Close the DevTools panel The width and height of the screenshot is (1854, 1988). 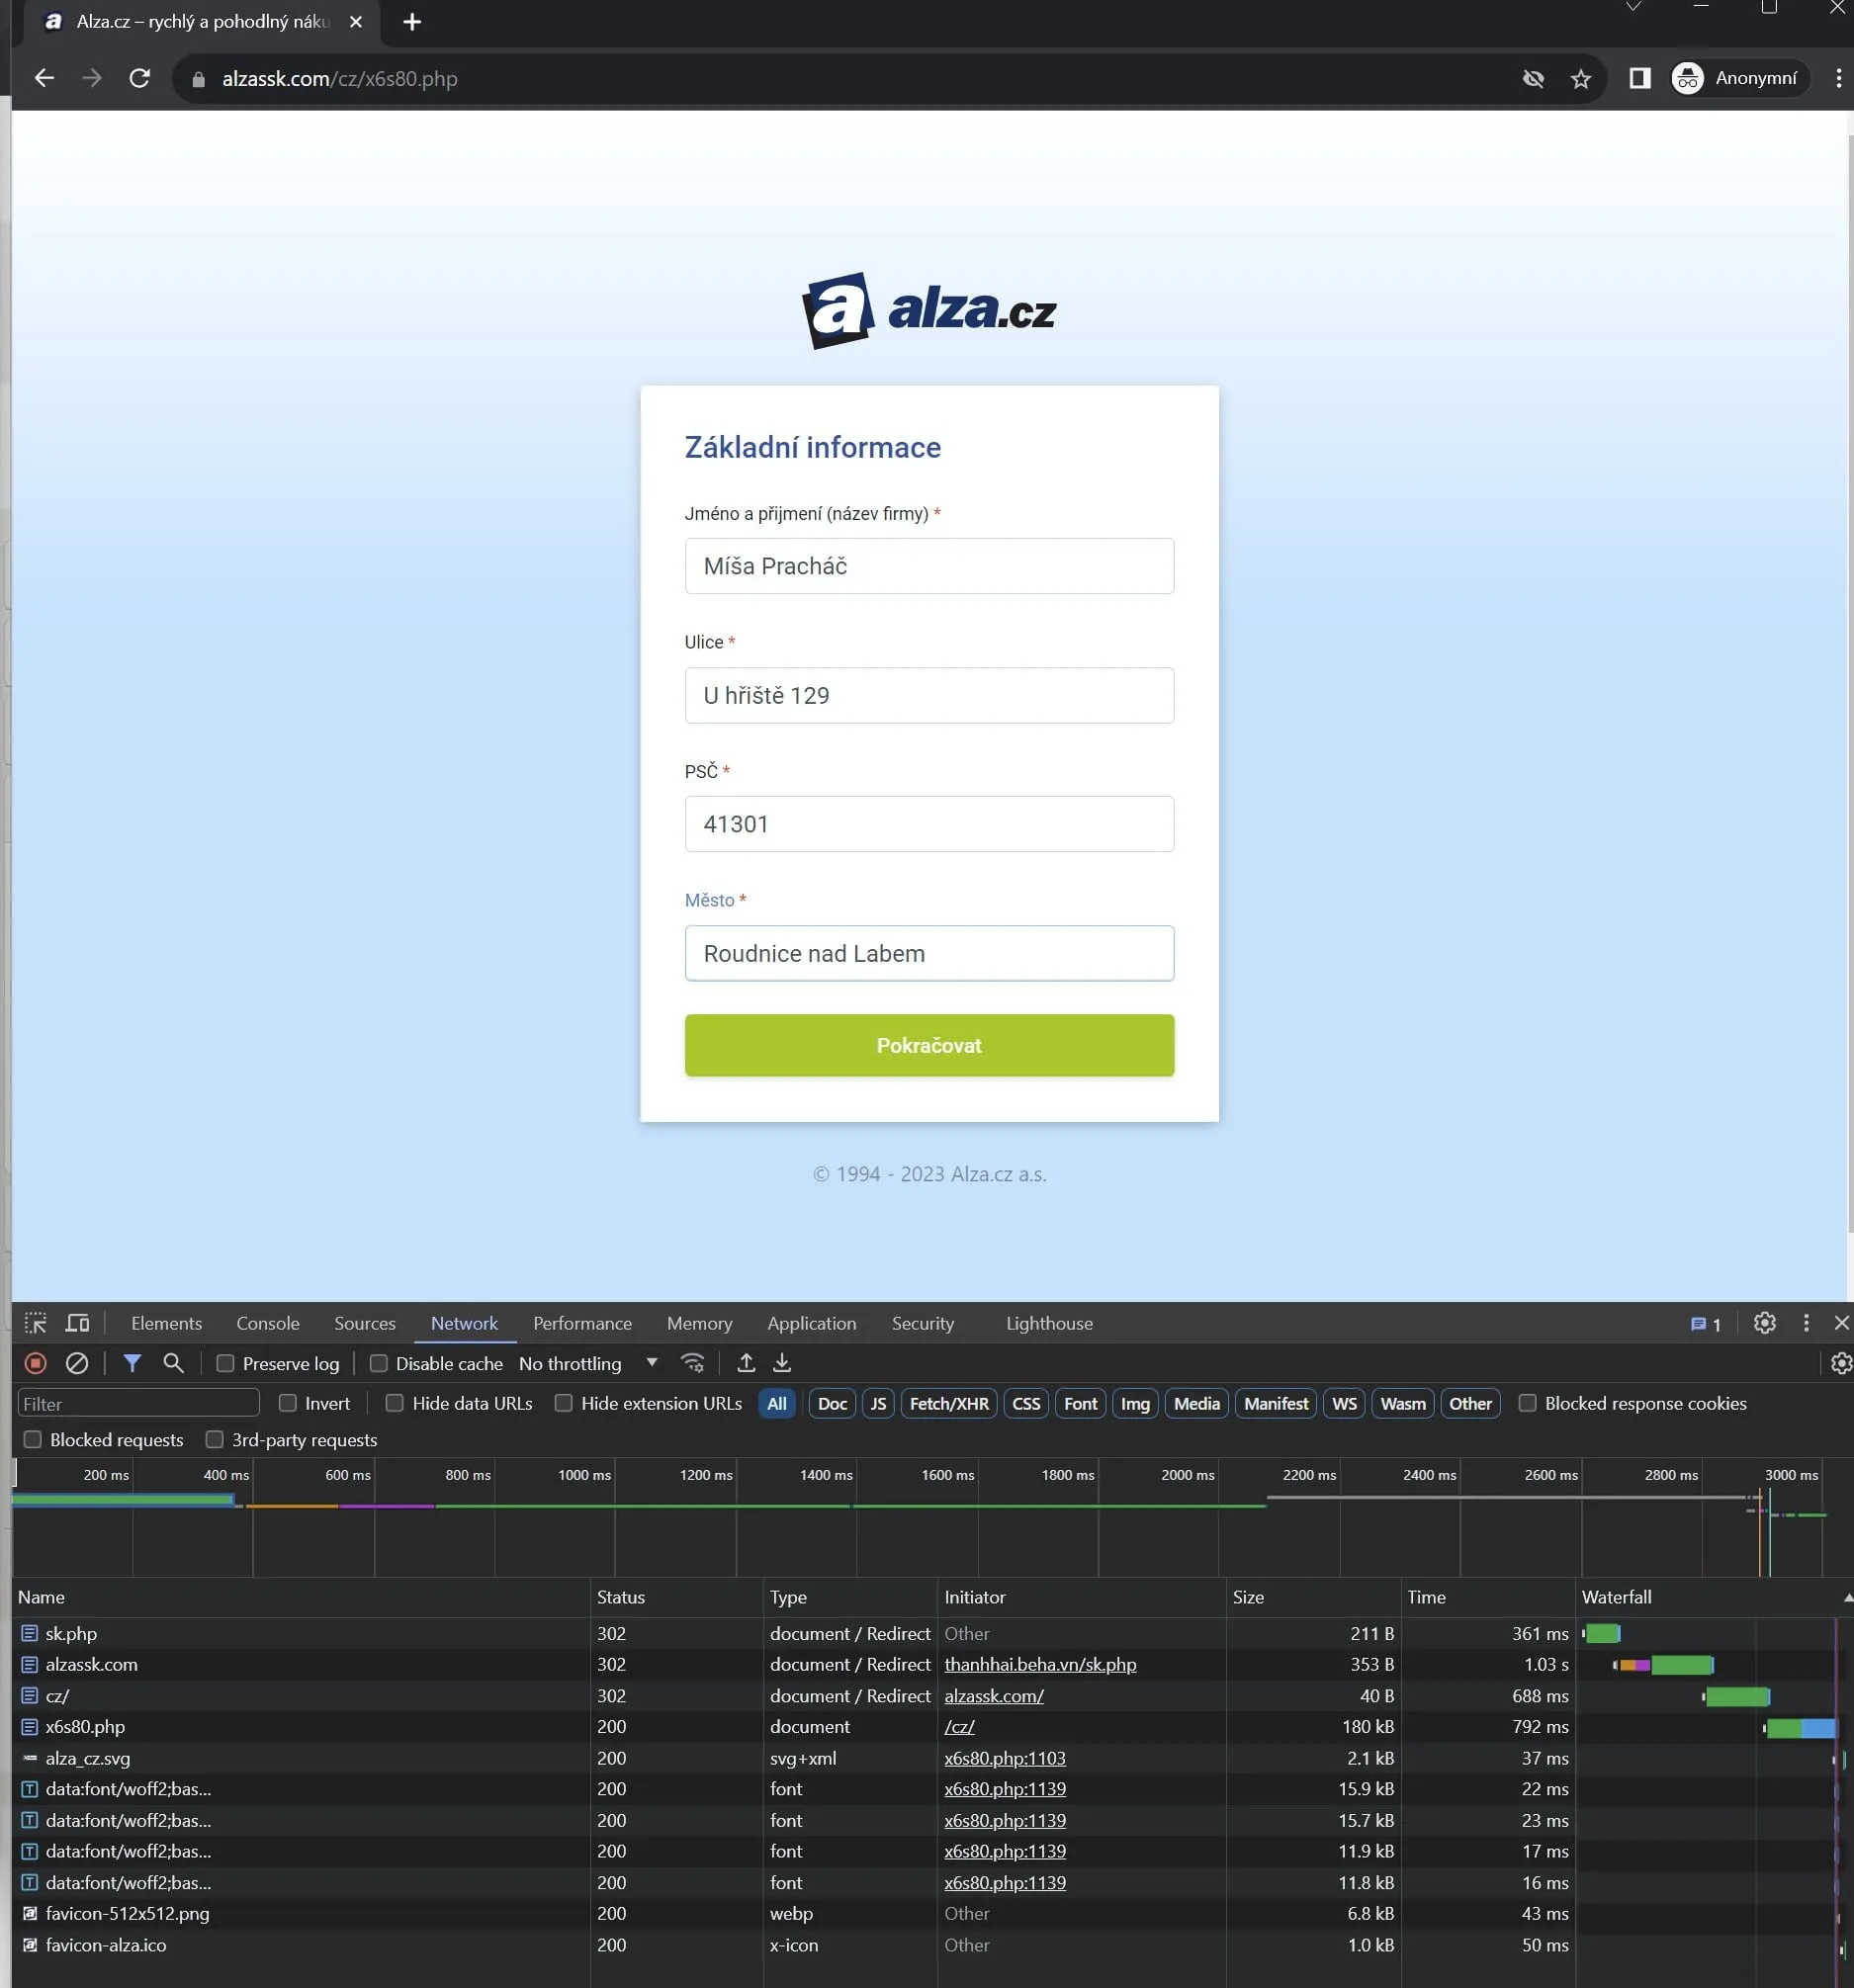click(x=1841, y=1323)
